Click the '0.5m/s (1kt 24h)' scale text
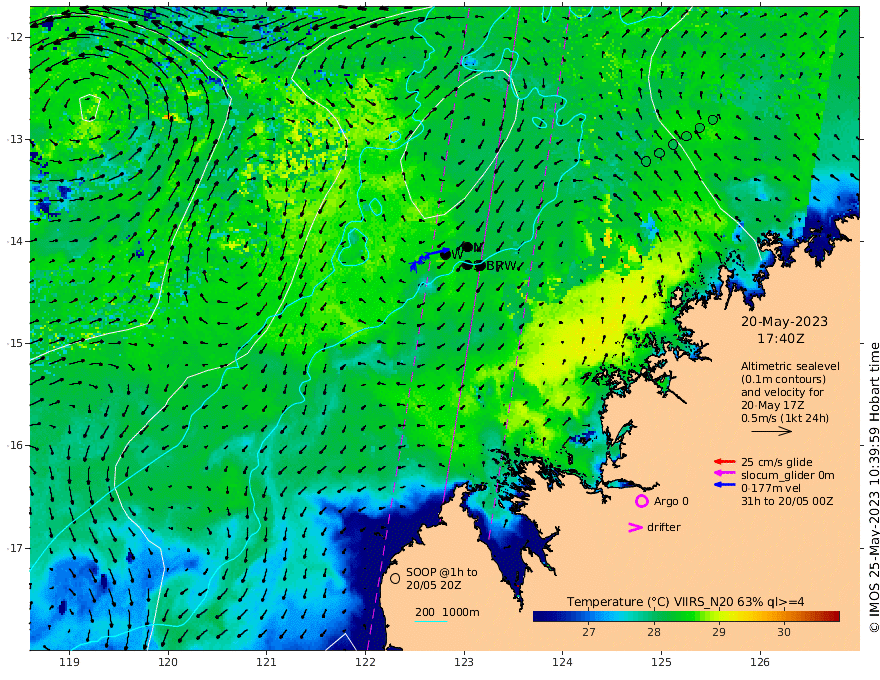This screenshot has height=680, width=880. tap(785, 418)
